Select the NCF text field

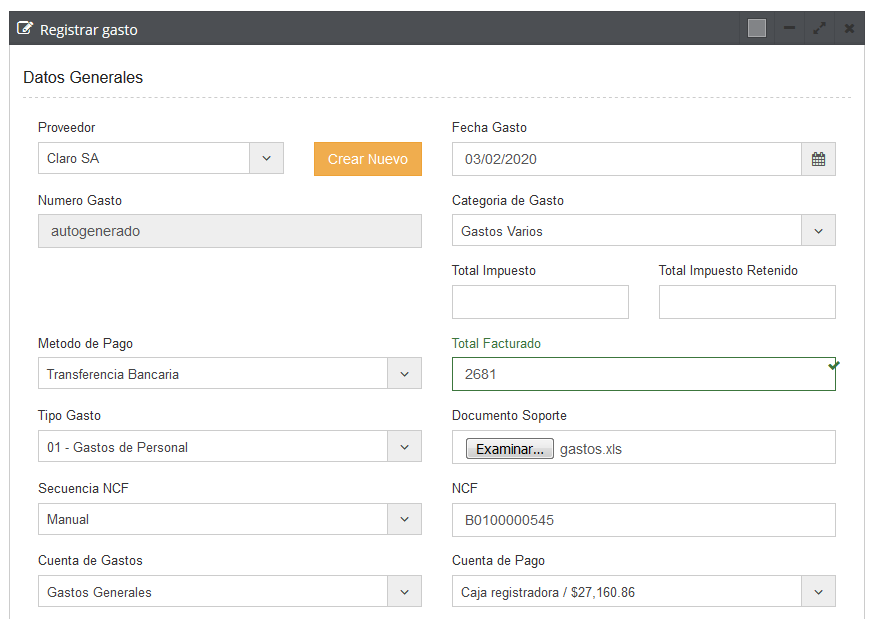(643, 520)
